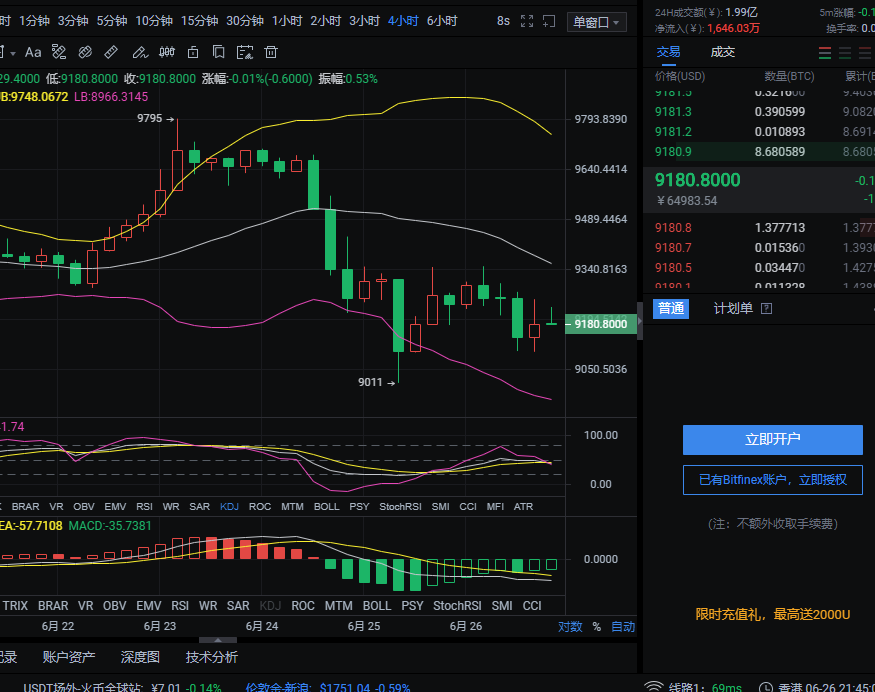Toggle the % percentage scale
This screenshot has width=875, height=692.
click(596, 627)
